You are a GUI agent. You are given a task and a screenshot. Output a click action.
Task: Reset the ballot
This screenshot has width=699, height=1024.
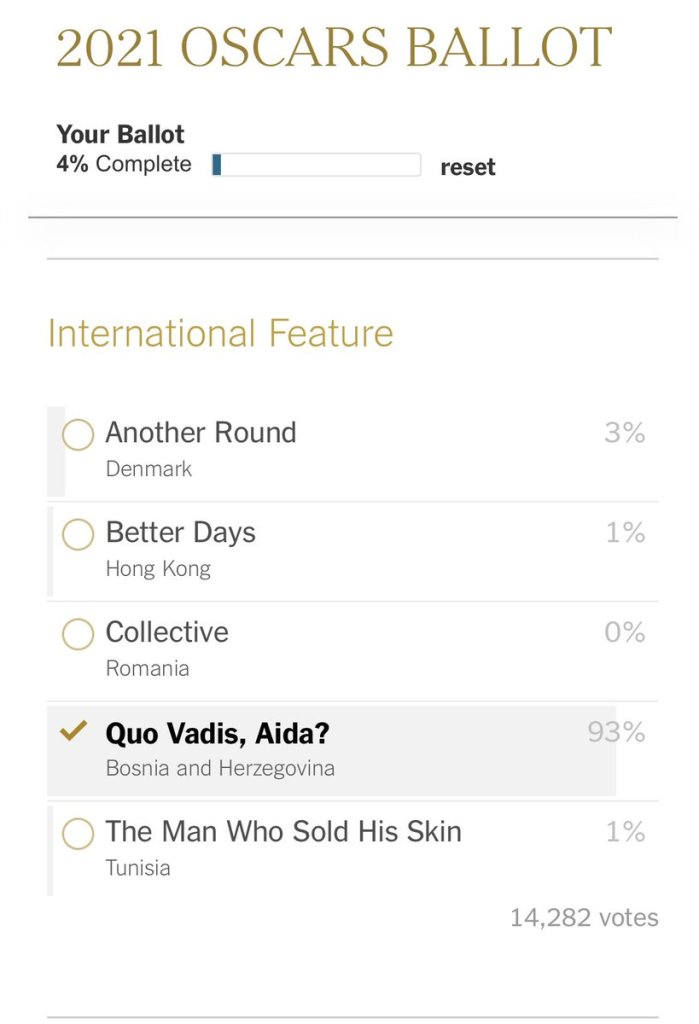[468, 167]
